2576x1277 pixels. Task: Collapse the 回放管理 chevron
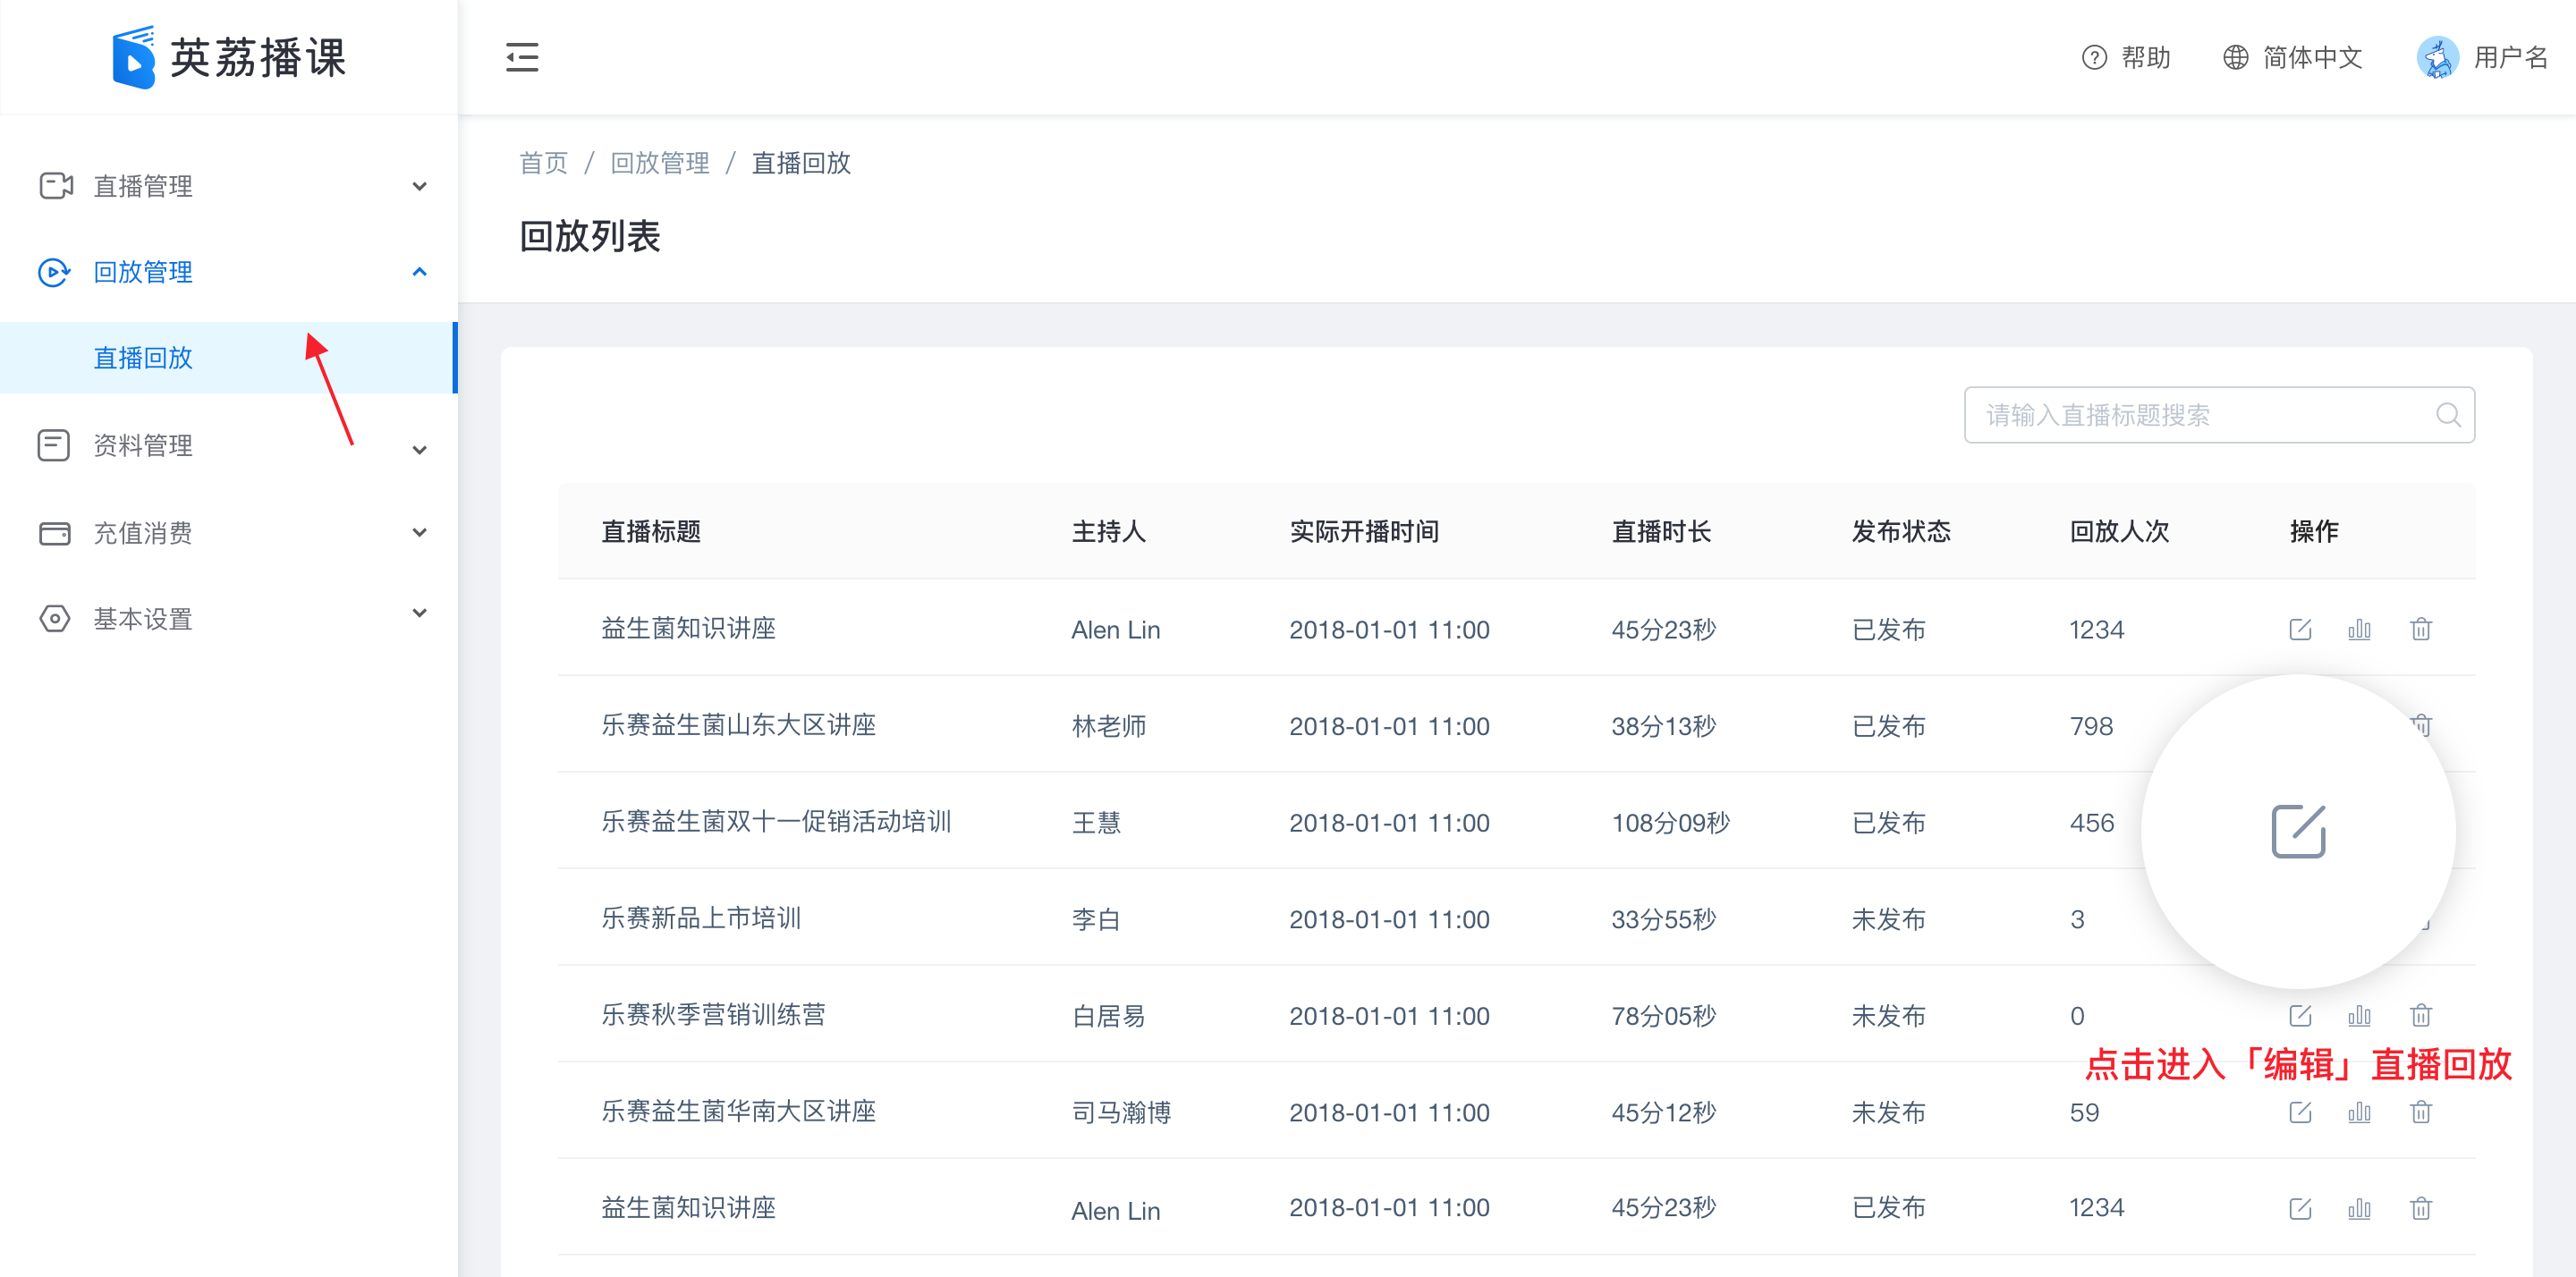pyautogui.click(x=420, y=272)
